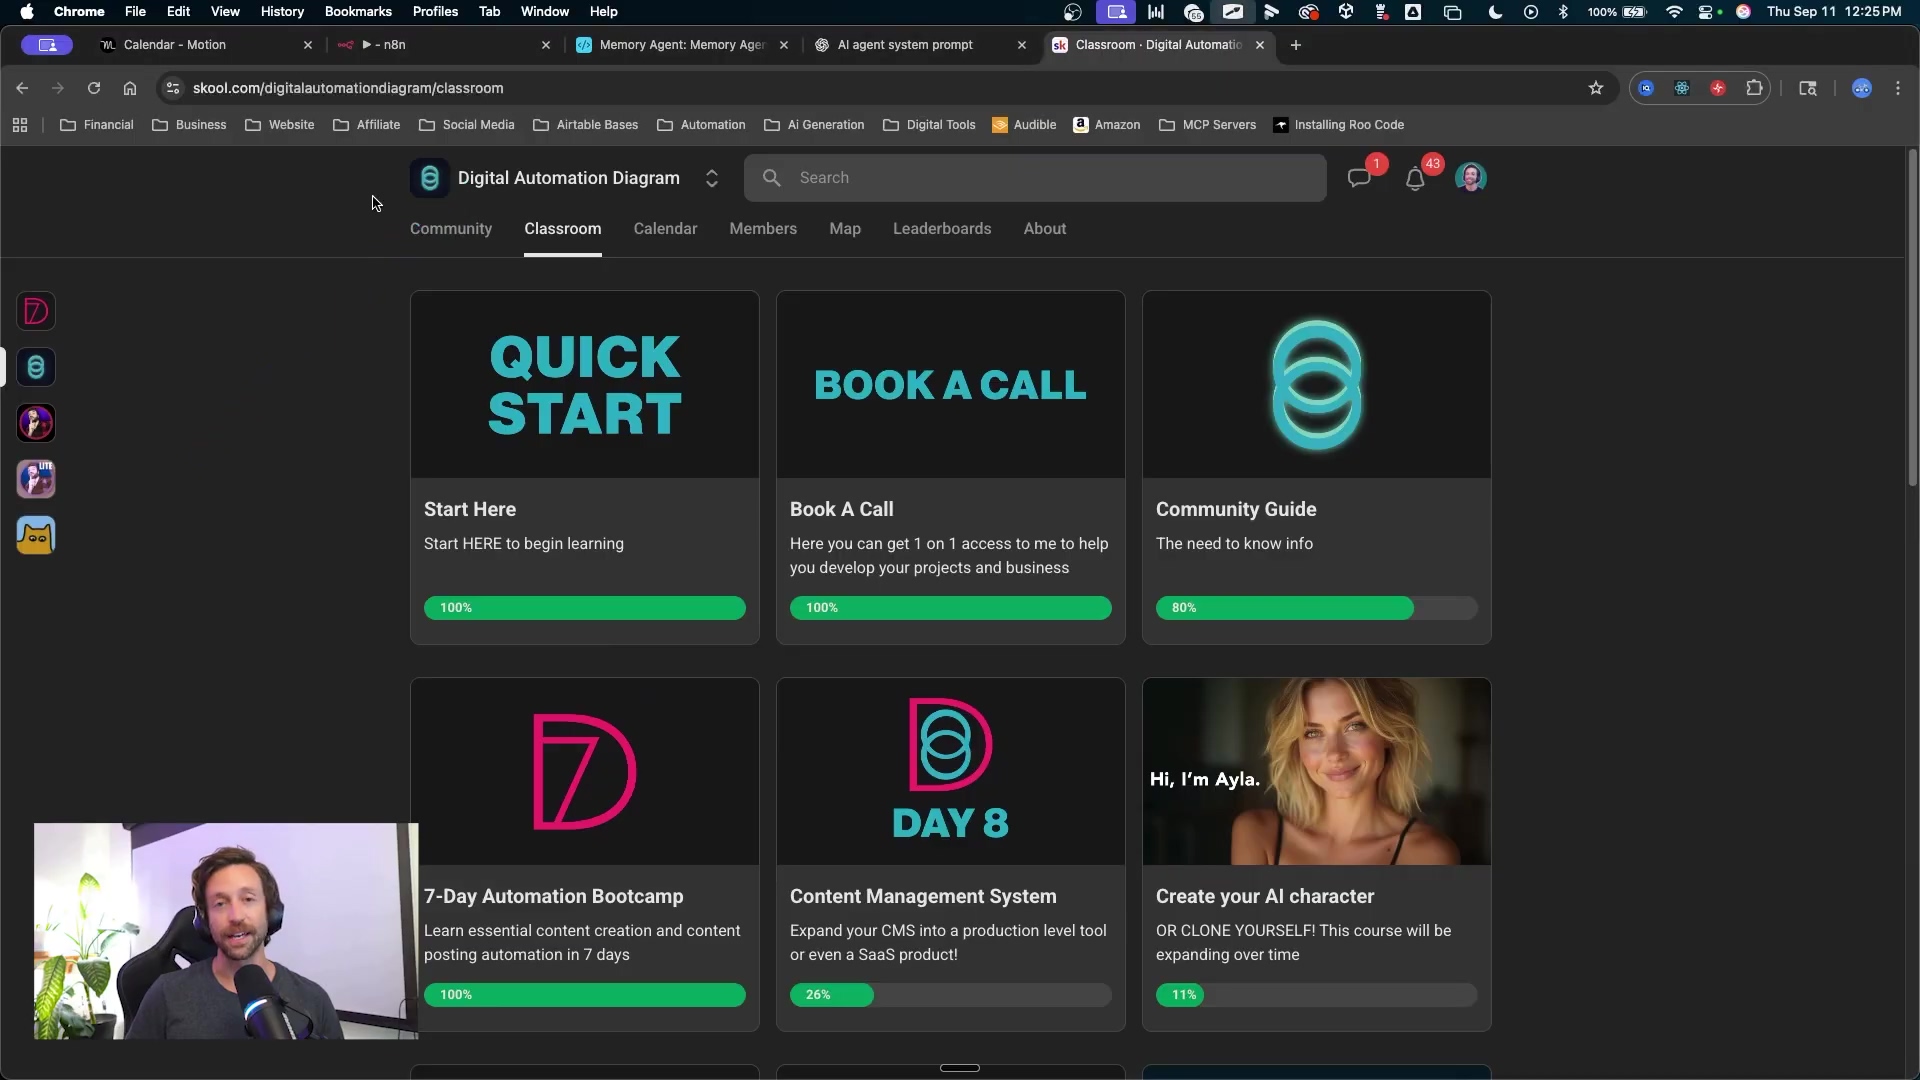Open the Automation bookmarks folder
Viewport: 1920px width, 1080px height.
[x=701, y=125]
